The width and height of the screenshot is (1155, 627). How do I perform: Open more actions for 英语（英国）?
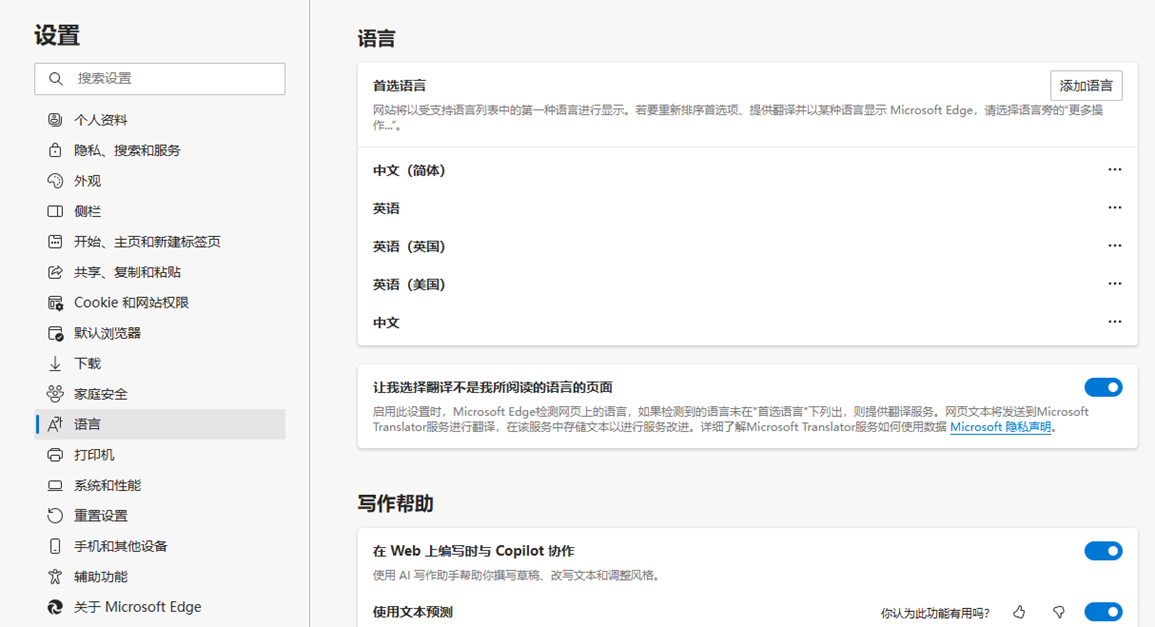1114,246
